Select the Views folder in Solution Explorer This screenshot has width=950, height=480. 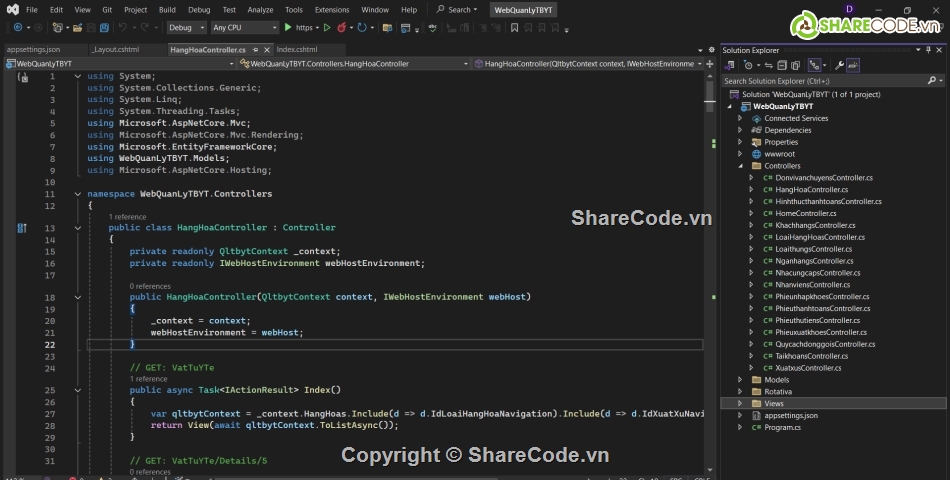click(x=774, y=404)
